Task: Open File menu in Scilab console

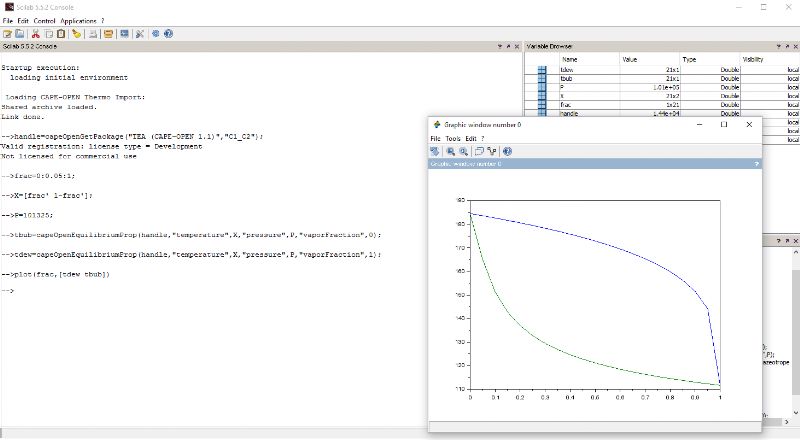Action: (8, 21)
